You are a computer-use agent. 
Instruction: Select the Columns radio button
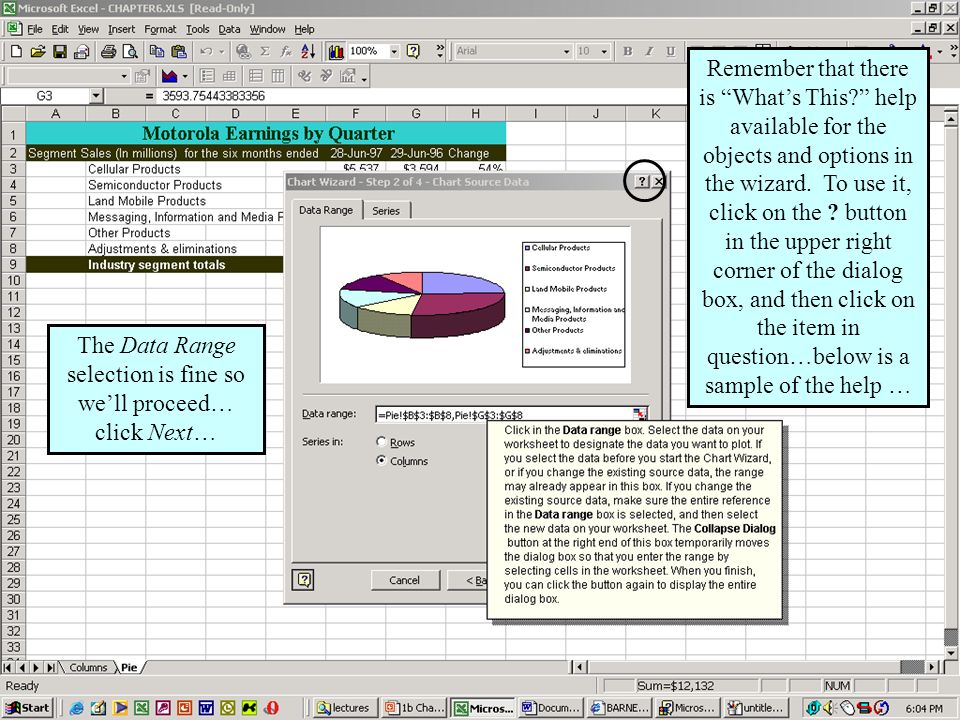point(381,460)
